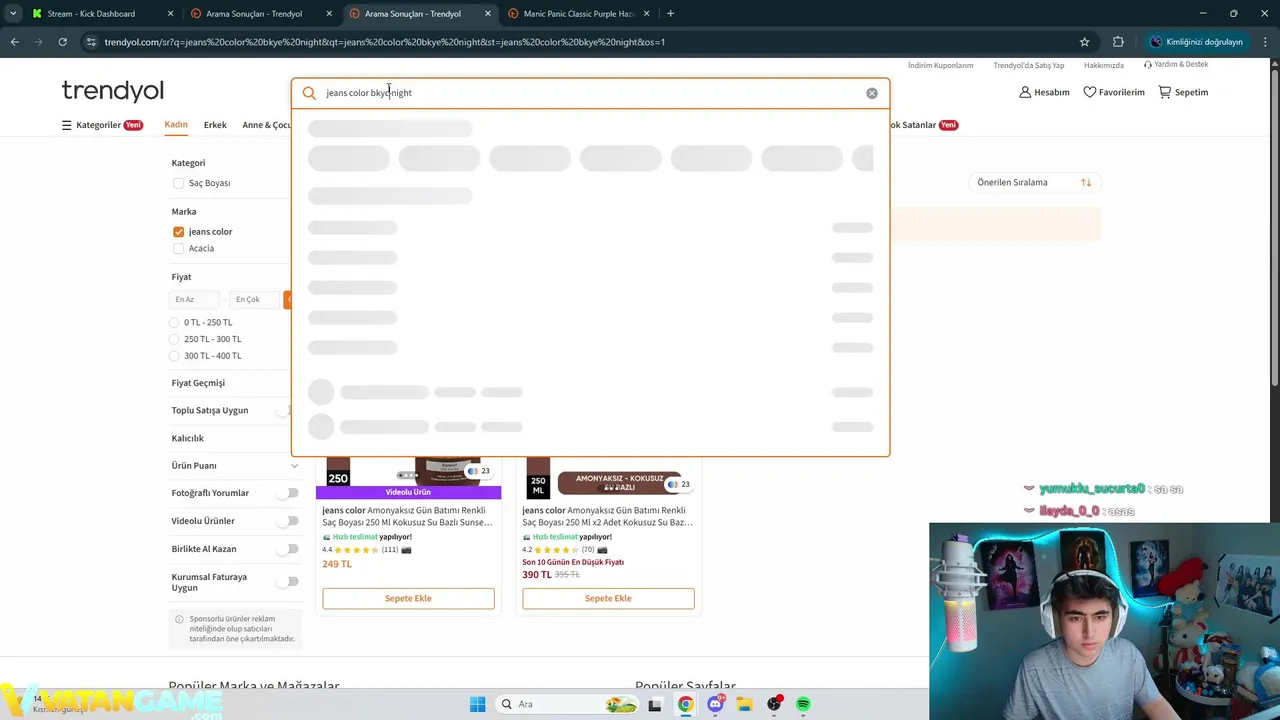Select the 300 TL - 400 TL price range
Screen dimensions: 1280x720
(x=174, y=356)
